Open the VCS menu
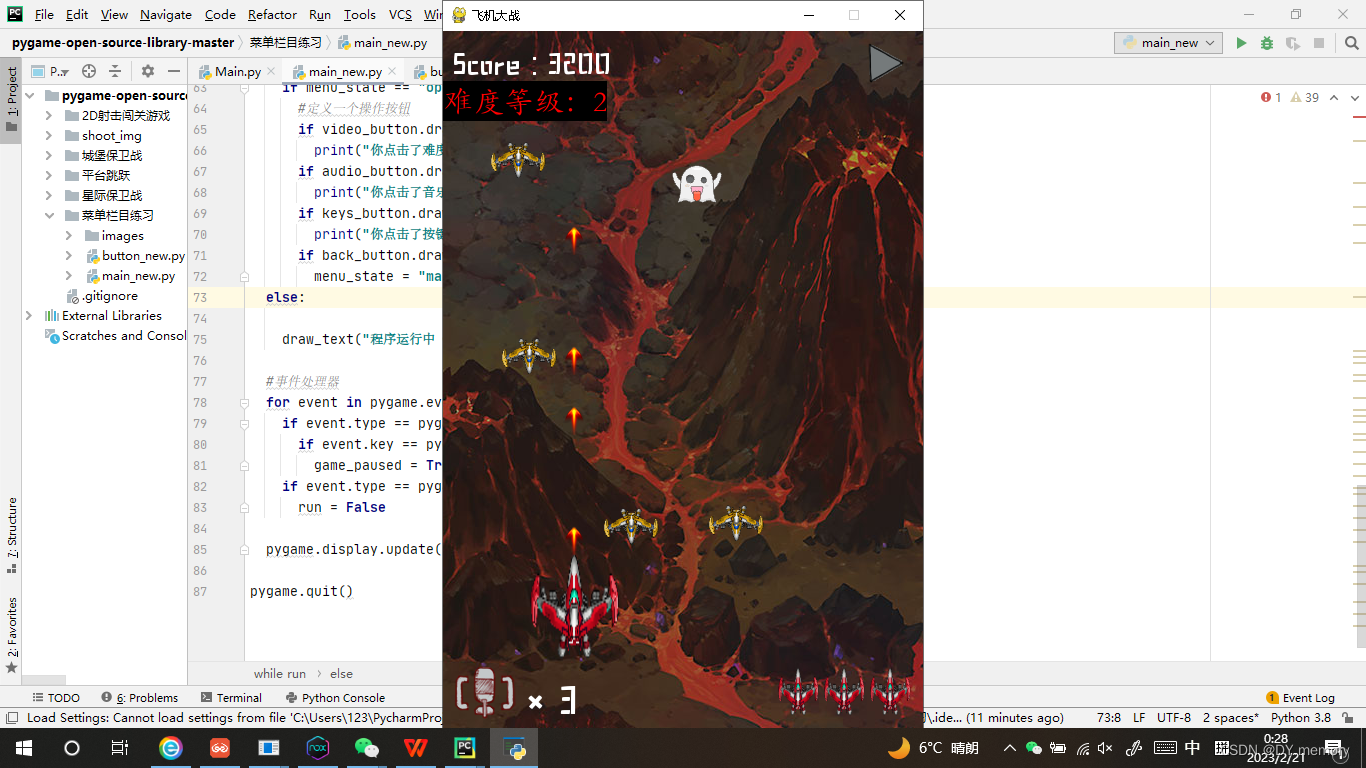The height and width of the screenshot is (768, 1366). tap(400, 14)
